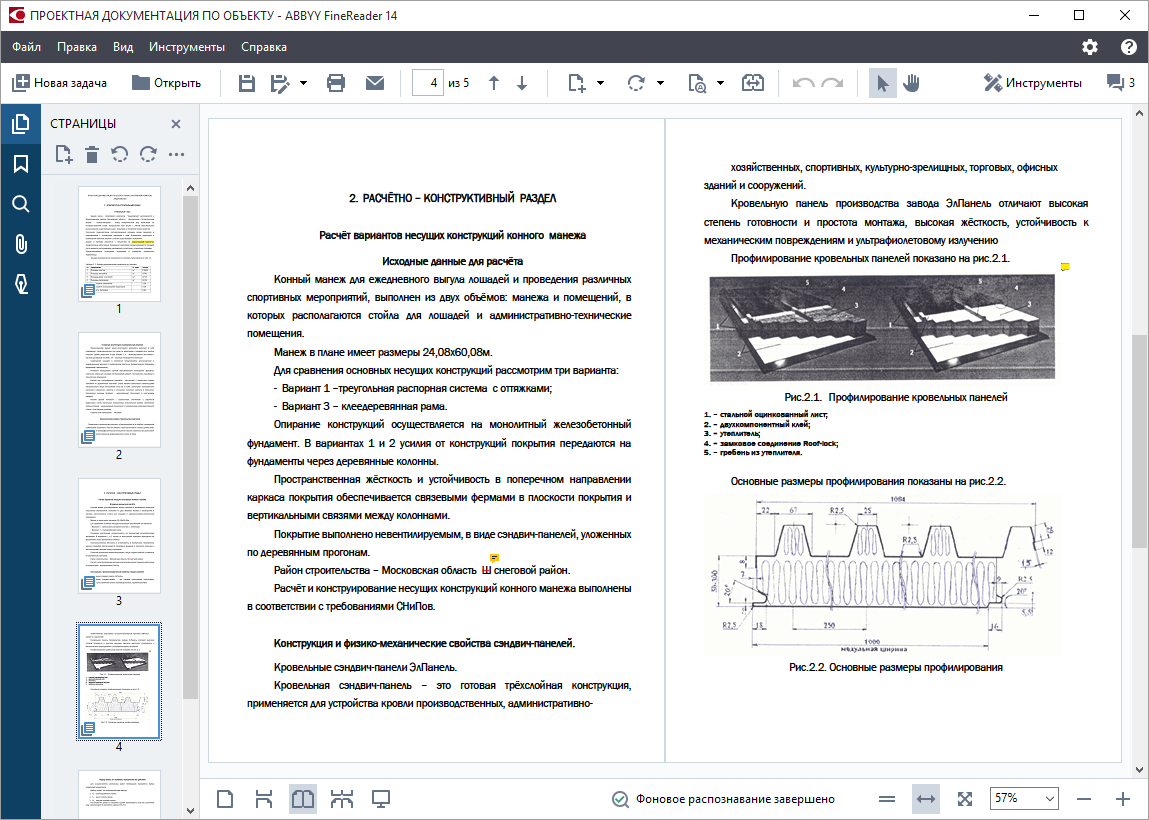
Task: Select page 3 thumbnail
Action: (x=119, y=536)
